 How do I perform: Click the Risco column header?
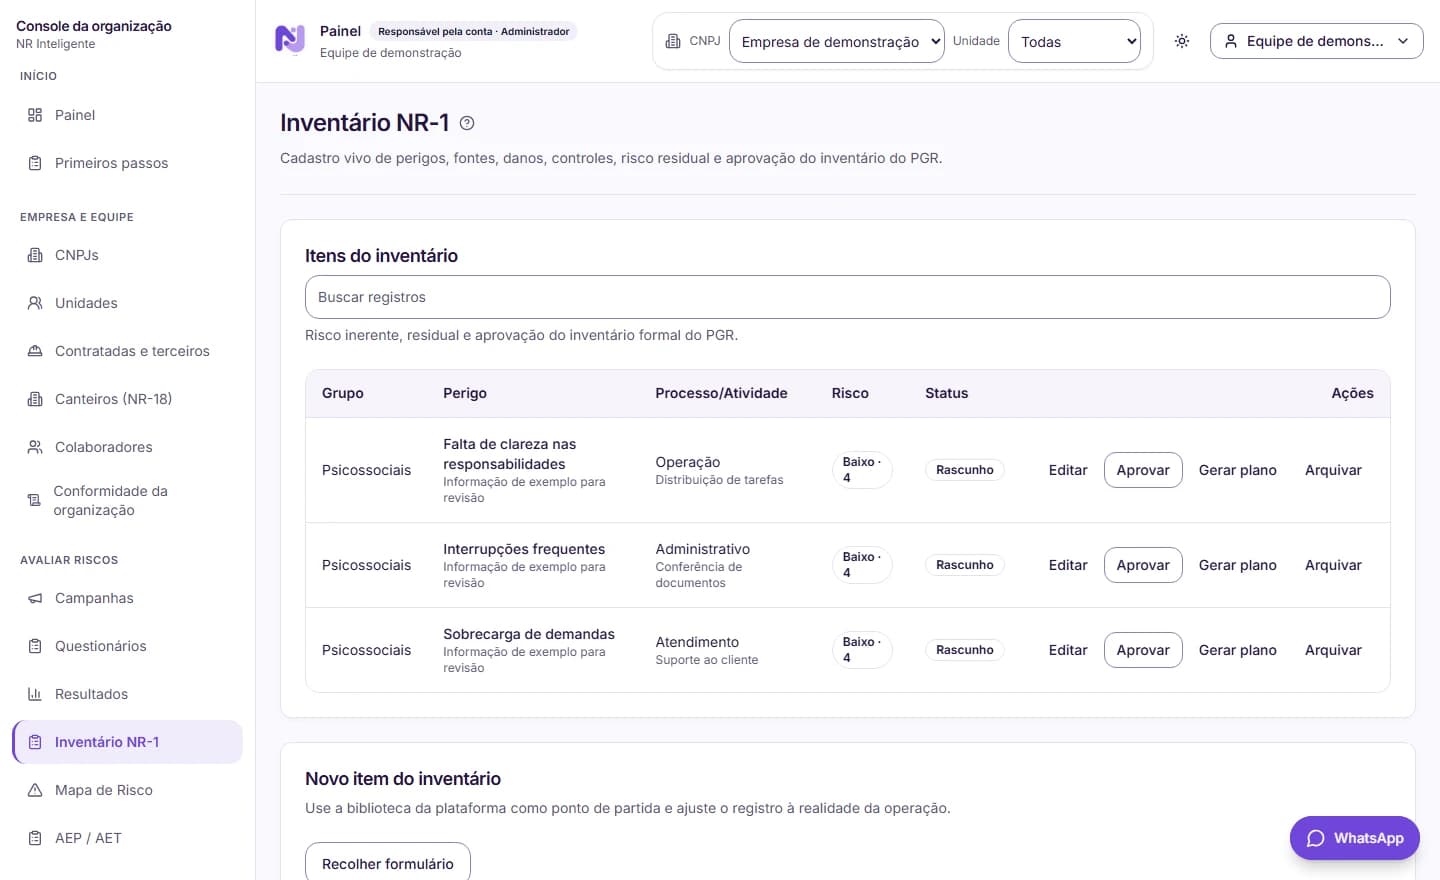[x=850, y=393]
